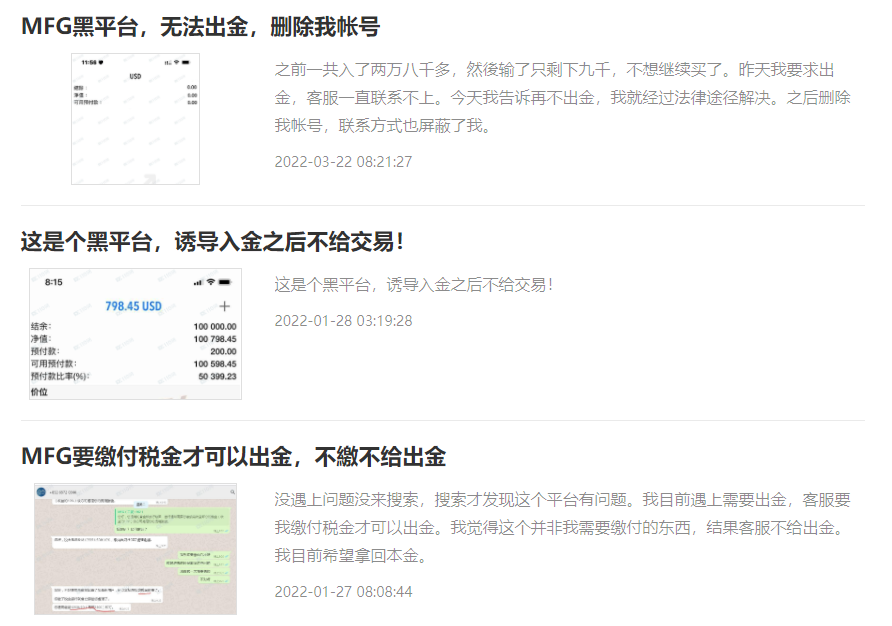Click the signal bars icon in the 8:15 screenshot
This screenshot has width=892, height=626.
point(198,282)
